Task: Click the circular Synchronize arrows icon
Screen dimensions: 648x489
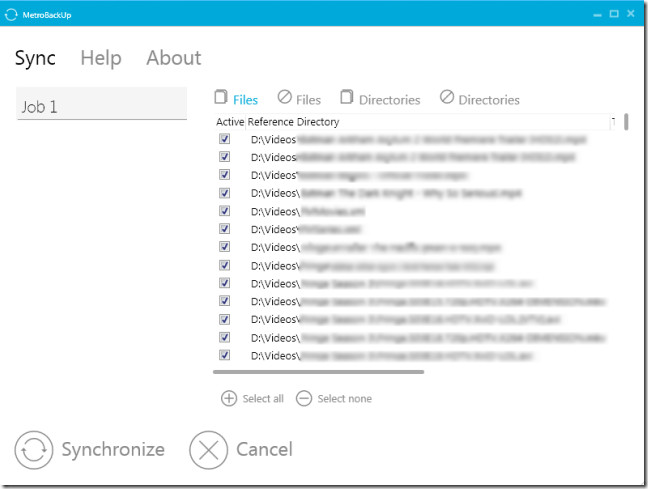Action: (34, 450)
